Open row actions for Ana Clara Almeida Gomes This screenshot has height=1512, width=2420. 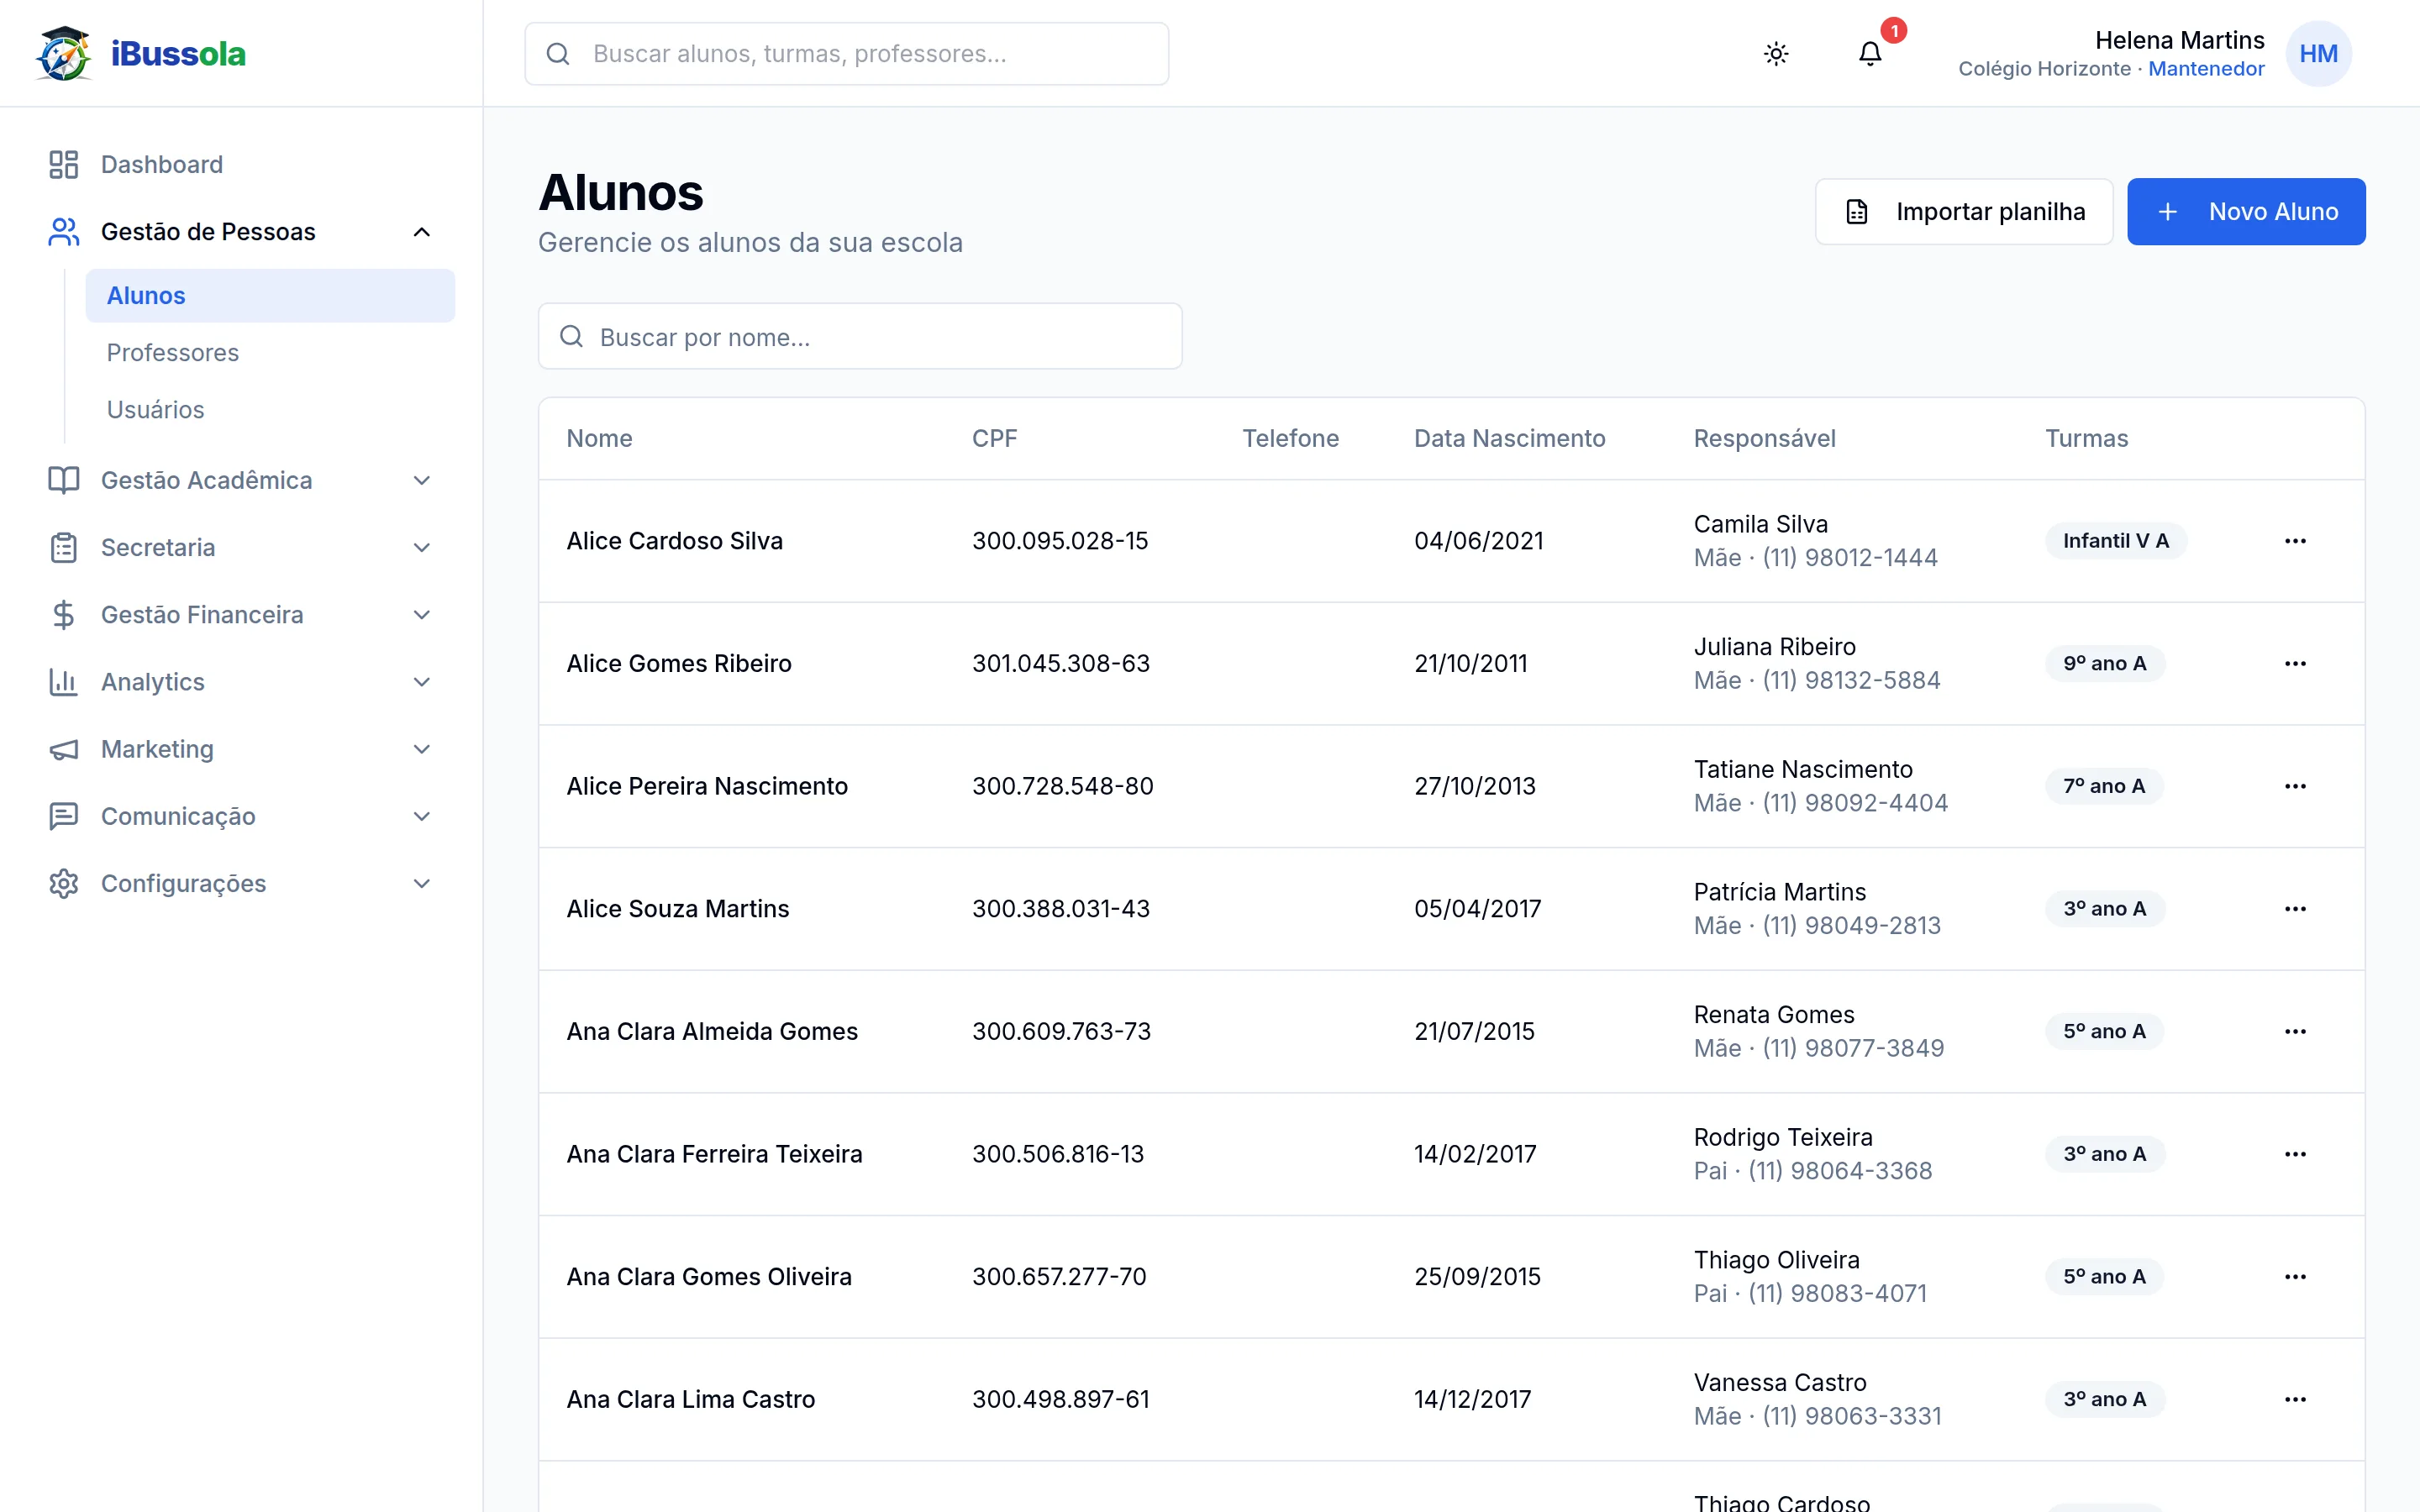[x=2295, y=1032]
